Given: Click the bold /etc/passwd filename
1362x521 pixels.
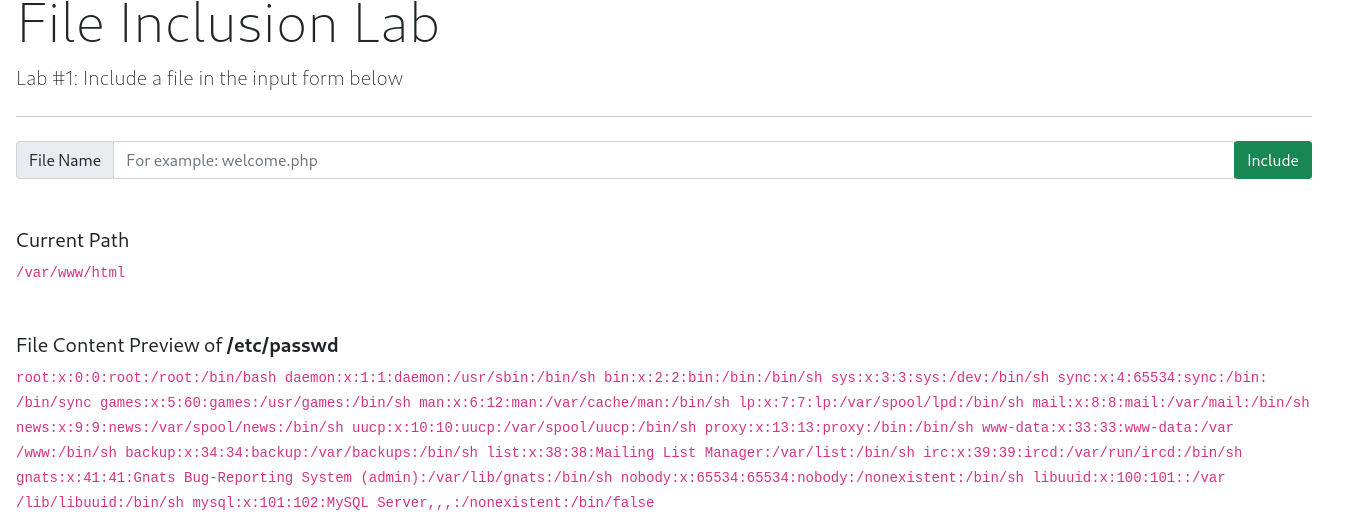Looking at the screenshot, I should [x=283, y=345].
